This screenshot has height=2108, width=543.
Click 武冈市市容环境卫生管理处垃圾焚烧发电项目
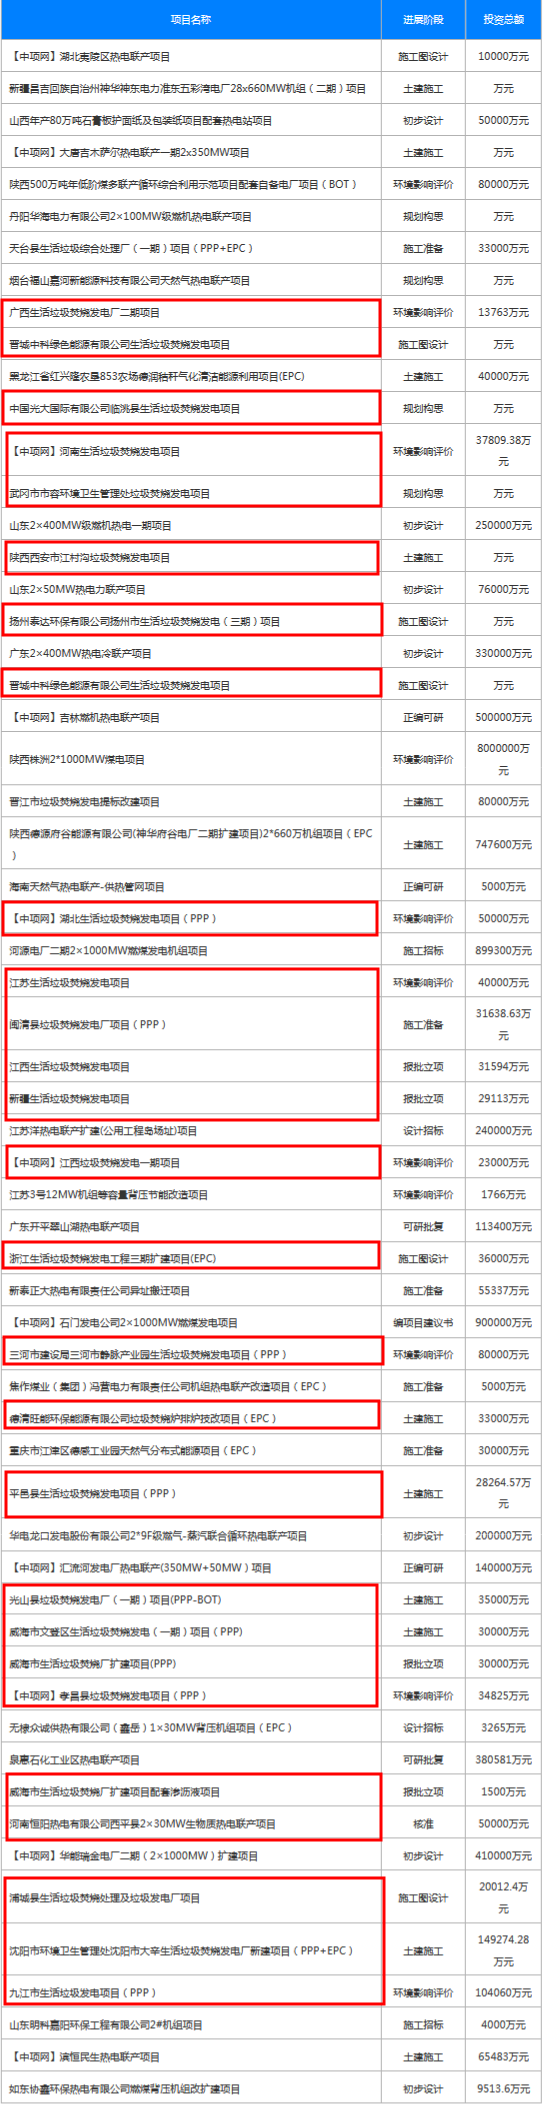point(110,494)
